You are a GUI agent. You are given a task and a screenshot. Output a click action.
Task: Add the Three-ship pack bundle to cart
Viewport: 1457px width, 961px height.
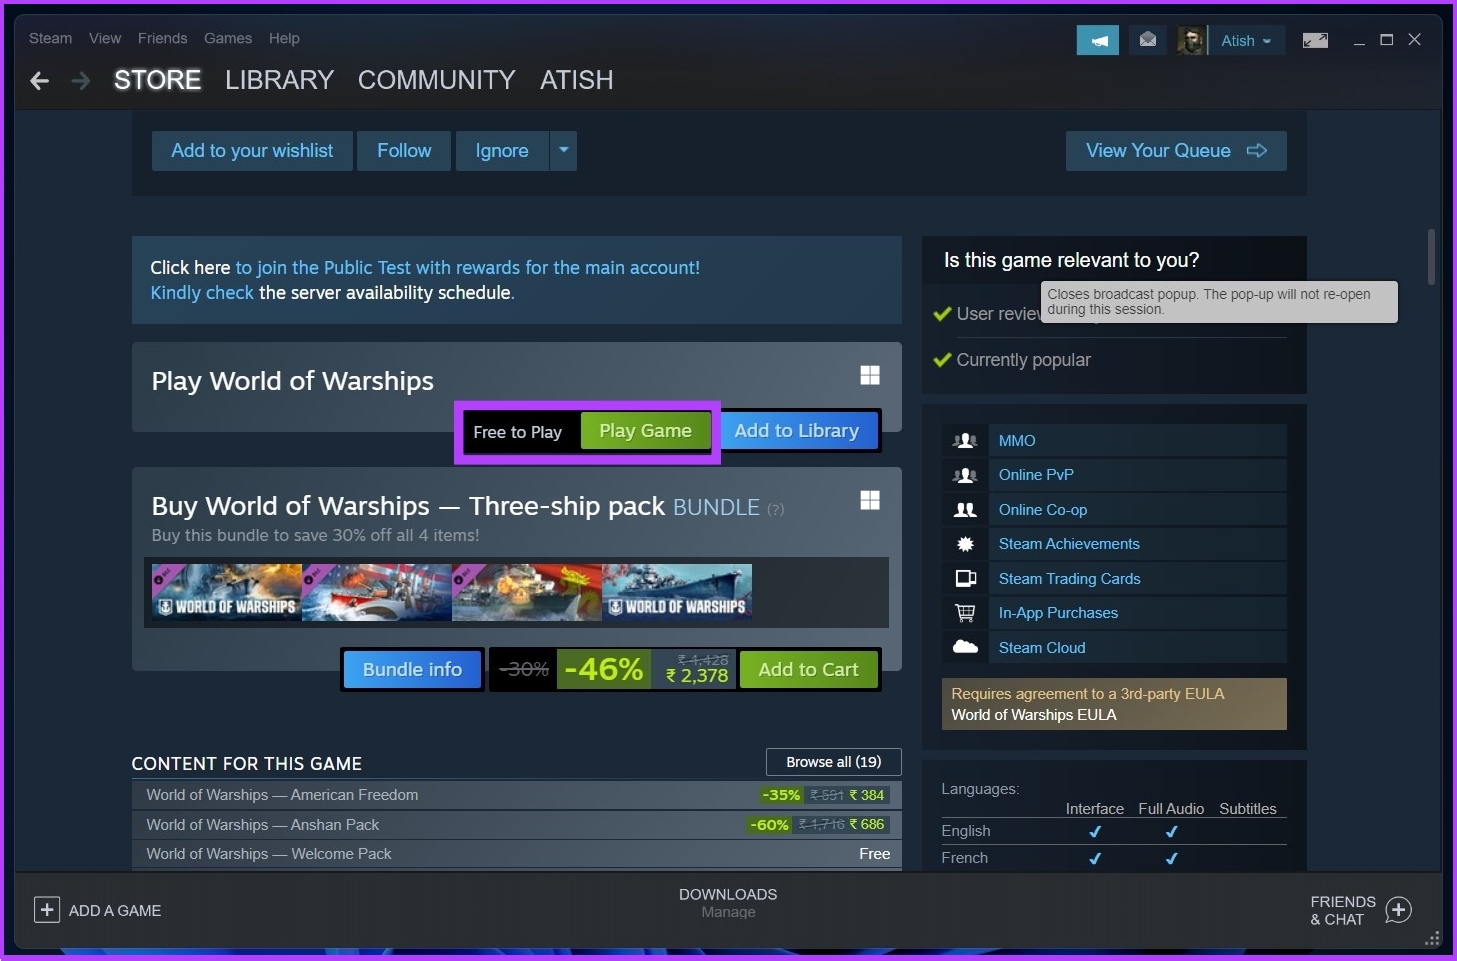[808, 669]
